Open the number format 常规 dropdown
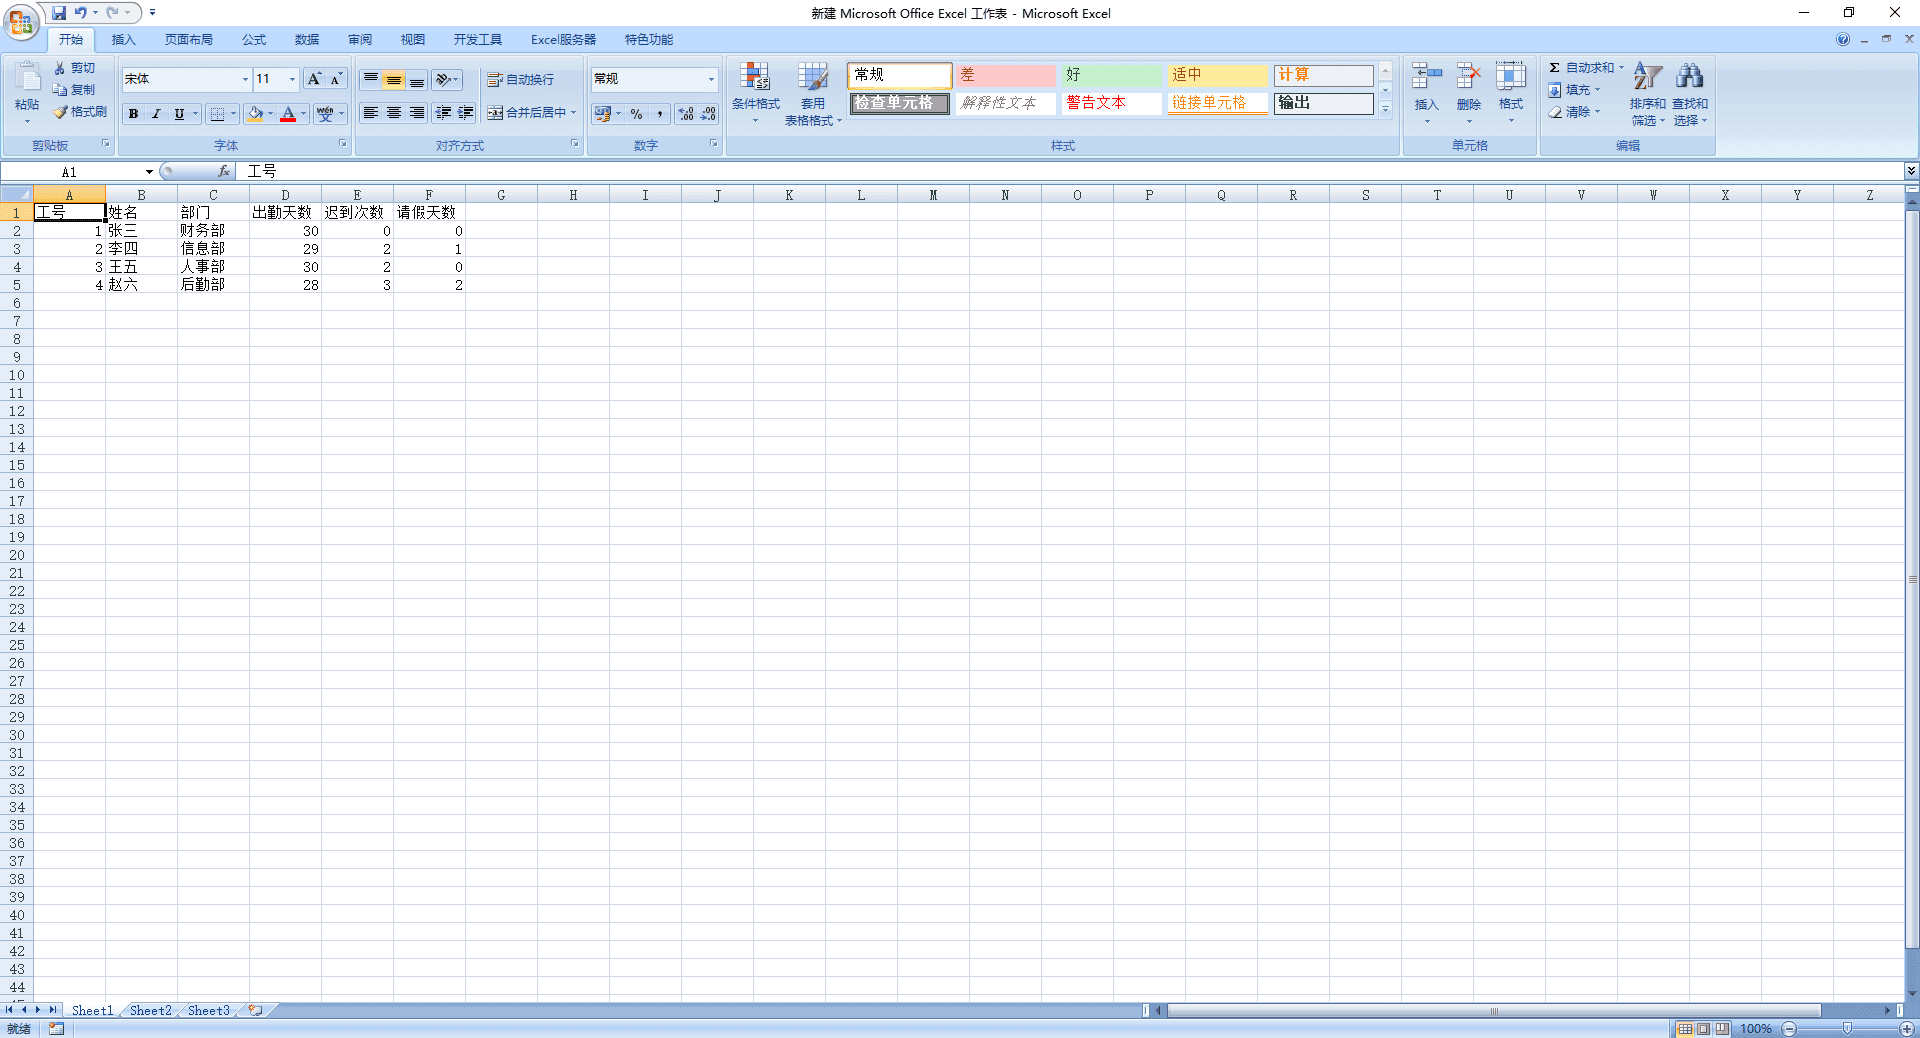Viewport: 1920px width, 1038px height. (711, 79)
